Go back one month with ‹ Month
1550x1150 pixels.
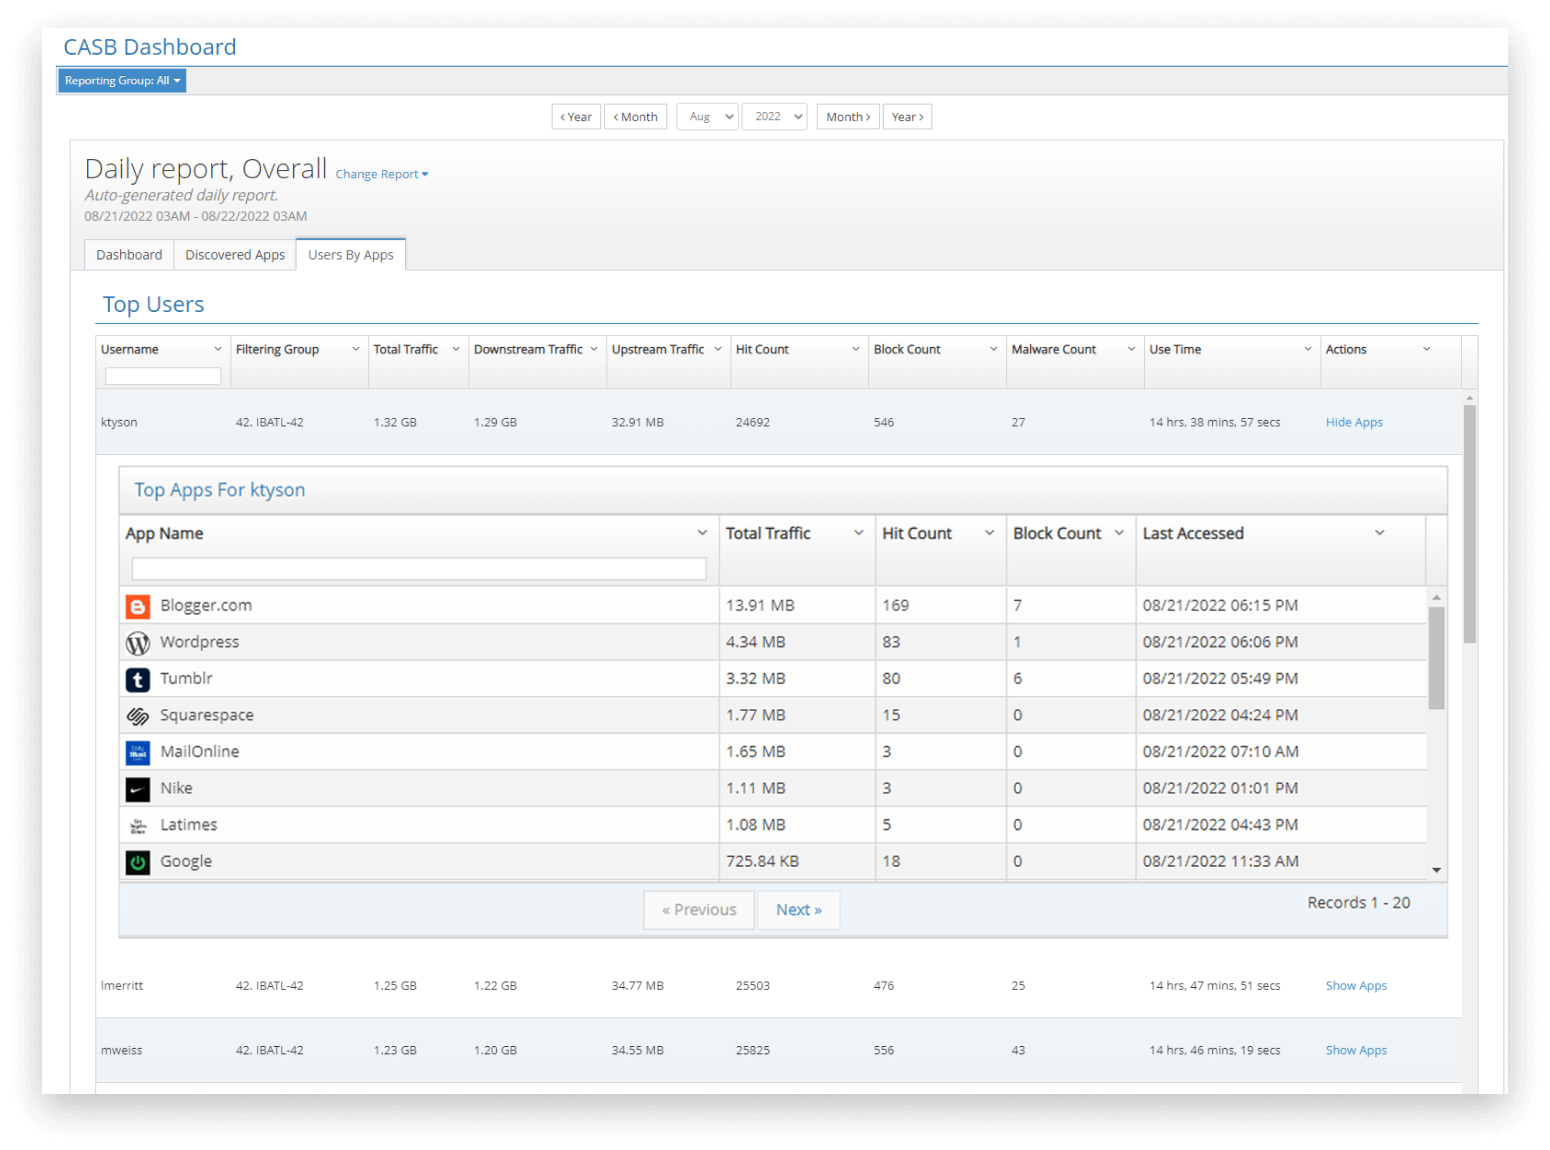(636, 117)
